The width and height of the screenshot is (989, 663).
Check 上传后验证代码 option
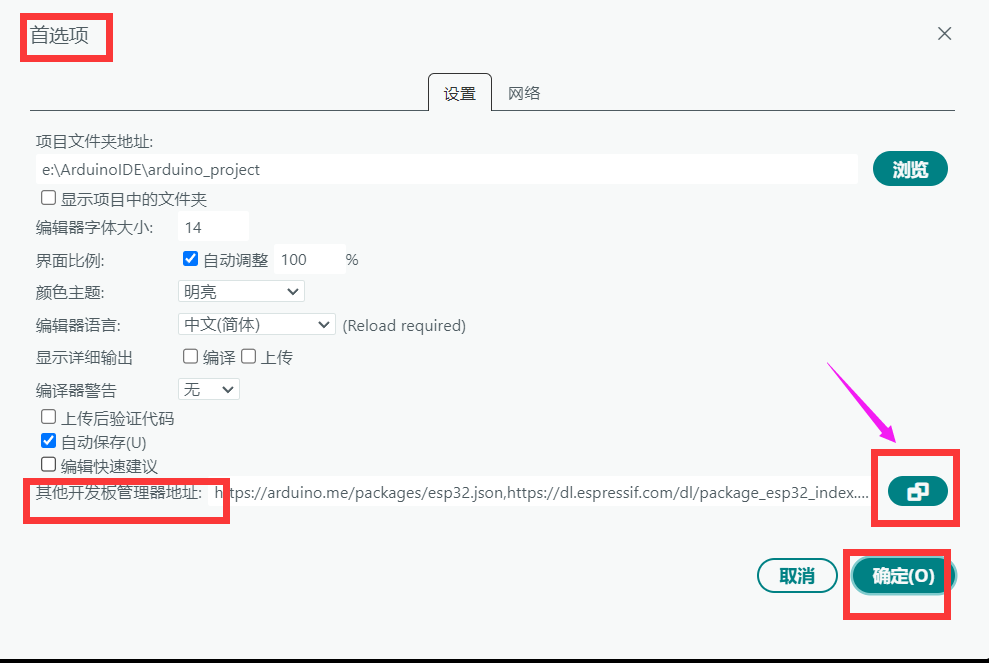point(49,417)
